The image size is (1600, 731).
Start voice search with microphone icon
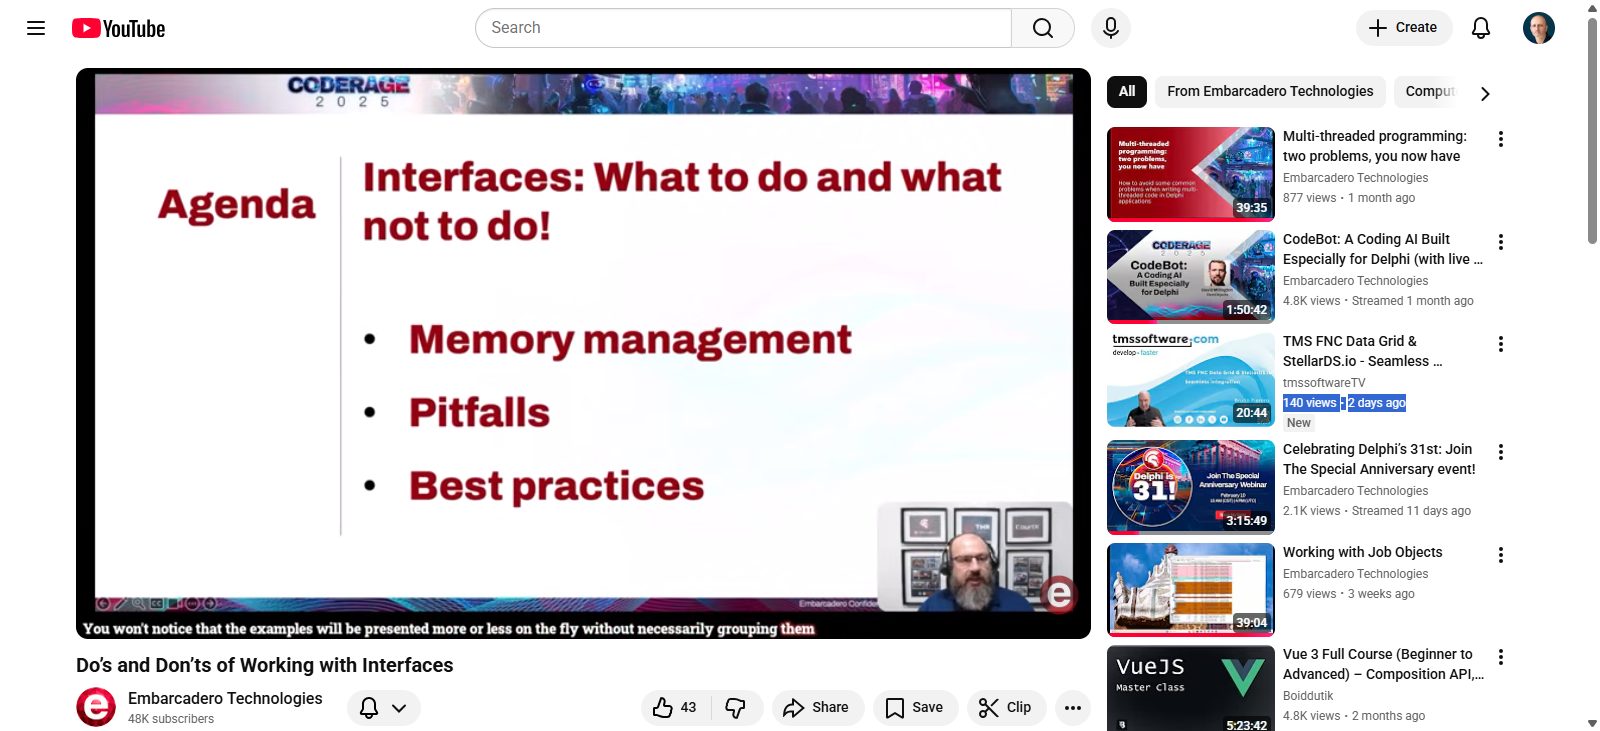pos(1111,28)
